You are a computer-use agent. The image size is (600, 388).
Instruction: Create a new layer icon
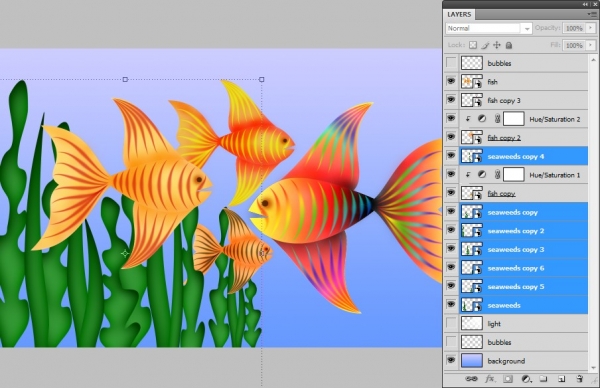(561, 379)
